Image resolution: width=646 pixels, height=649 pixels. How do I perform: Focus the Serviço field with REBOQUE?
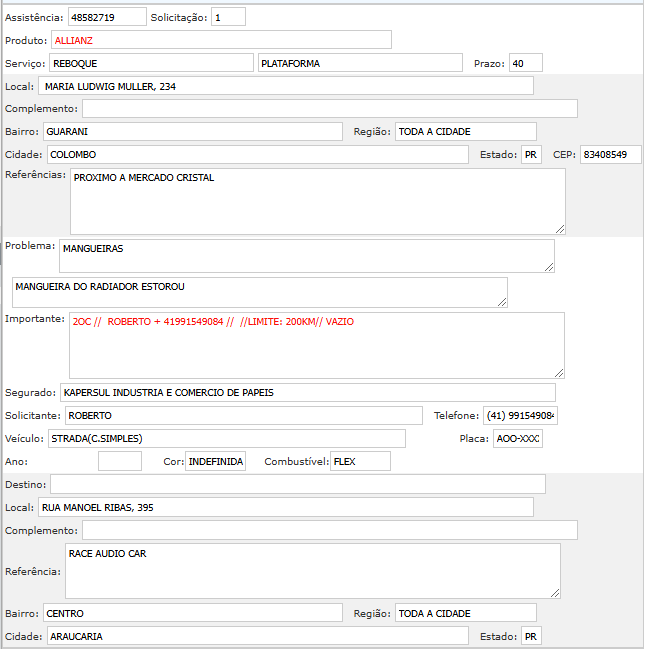click(151, 63)
